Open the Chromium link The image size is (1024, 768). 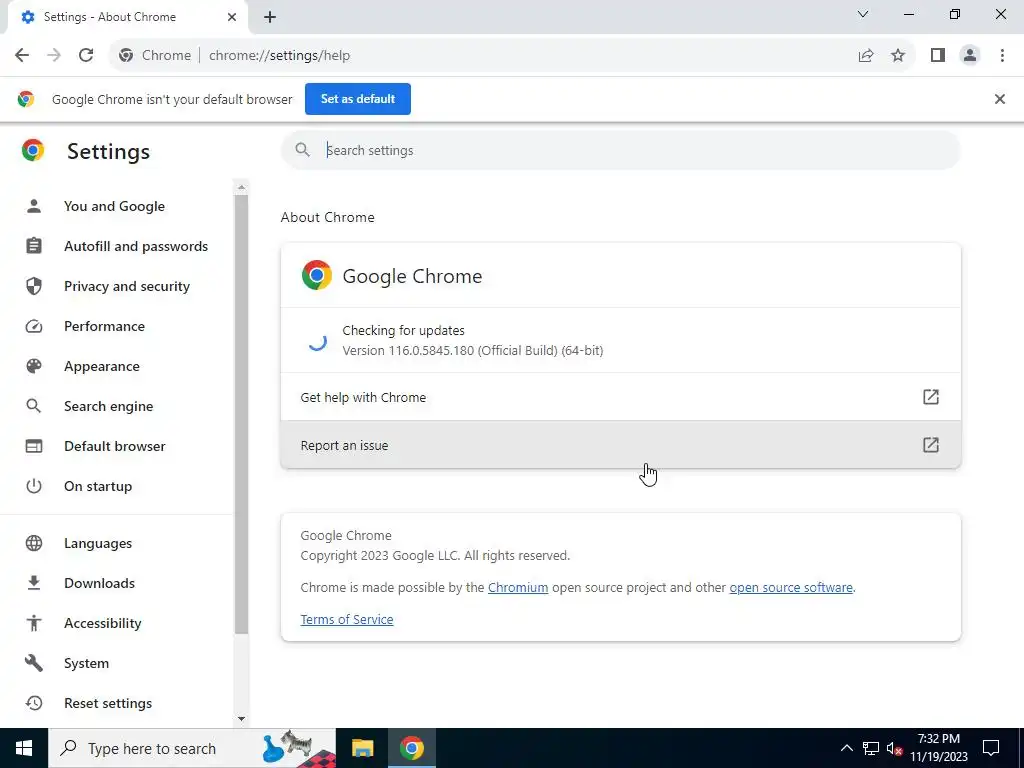(x=518, y=587)
